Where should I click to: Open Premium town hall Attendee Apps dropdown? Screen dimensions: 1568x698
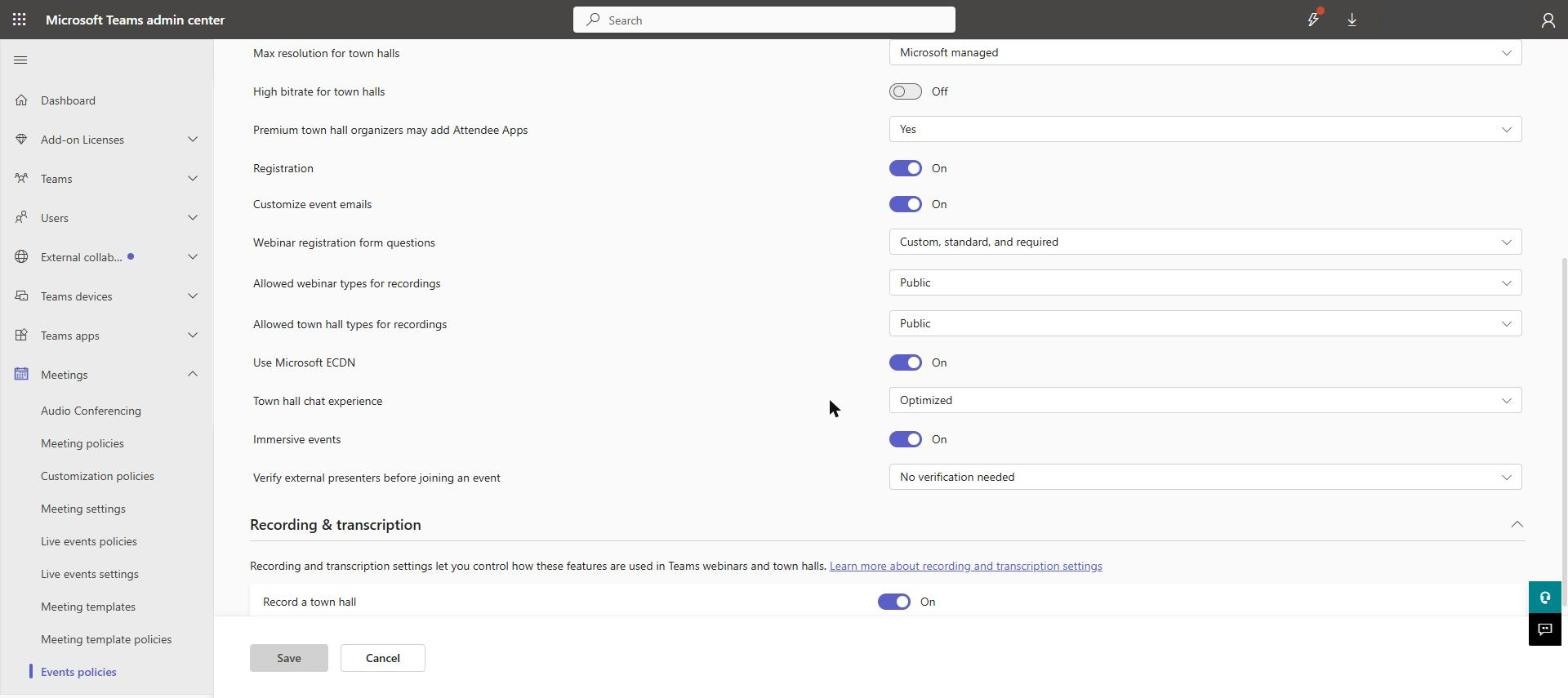[1205, 129]
